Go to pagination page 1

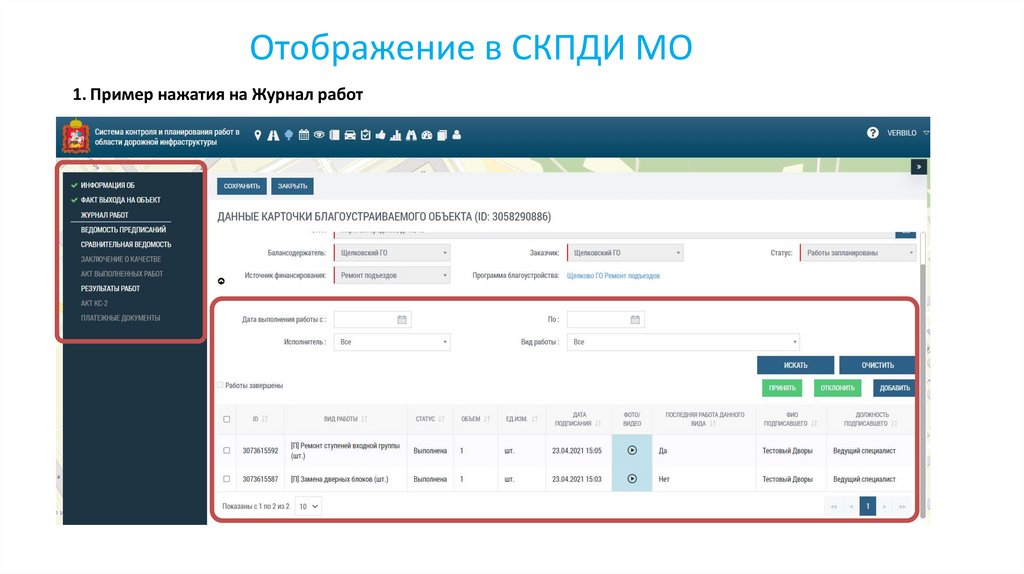click(x=868, y=506)
